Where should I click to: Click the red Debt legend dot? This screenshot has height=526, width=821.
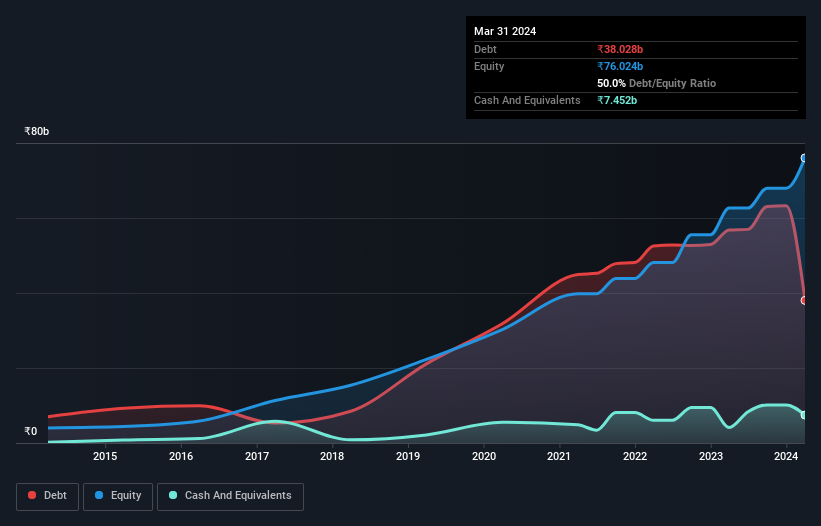click(x=32, y=495)
